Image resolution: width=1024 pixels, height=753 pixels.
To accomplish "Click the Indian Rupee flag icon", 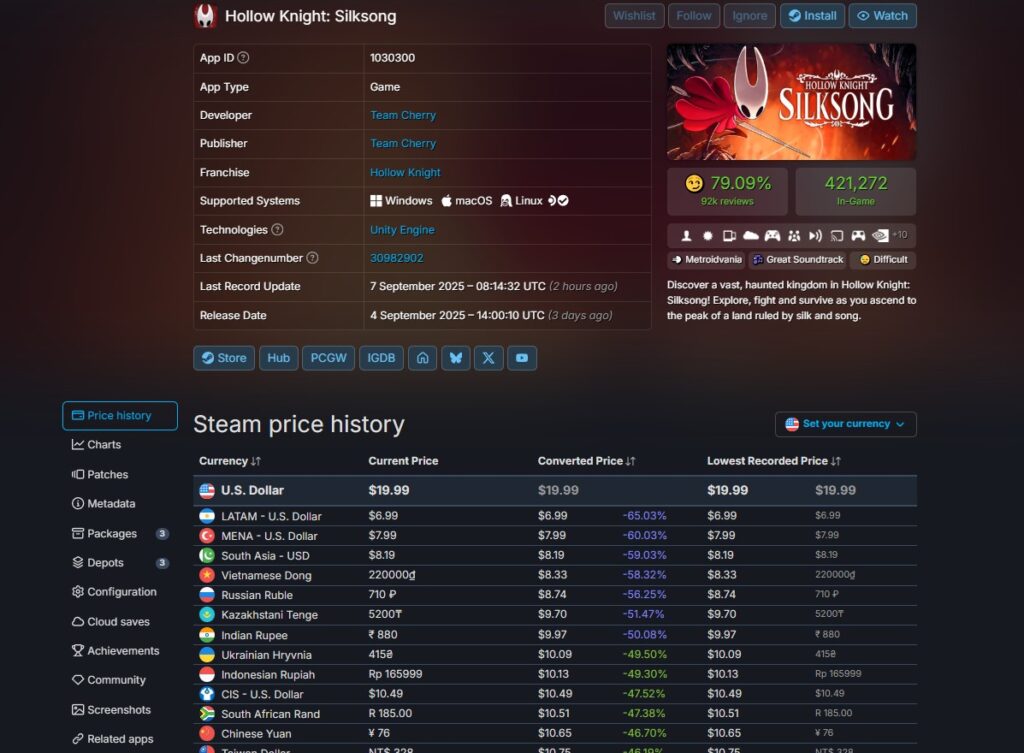I will [207, 635].
